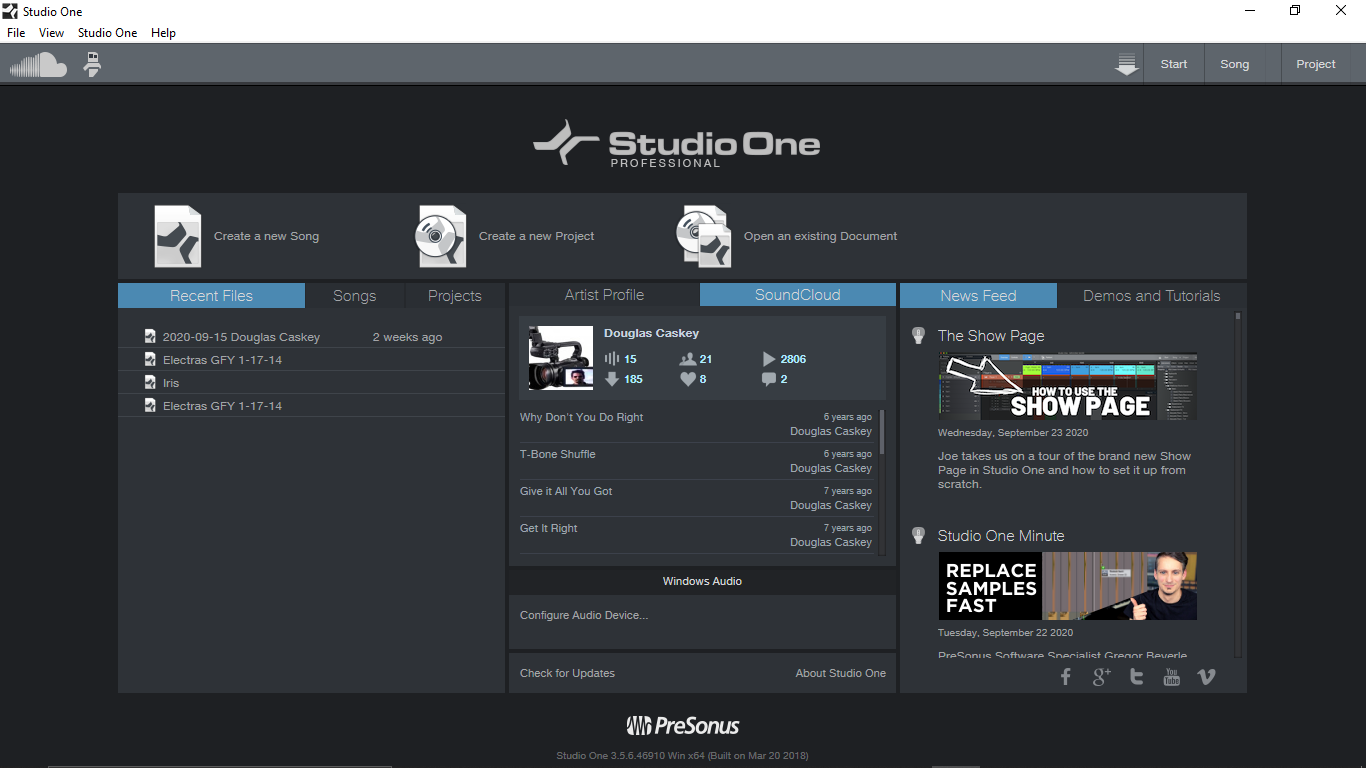Select the Demos and Tutorials tab
This screenshot has height=768, width=1366.
click(1151, 296)
